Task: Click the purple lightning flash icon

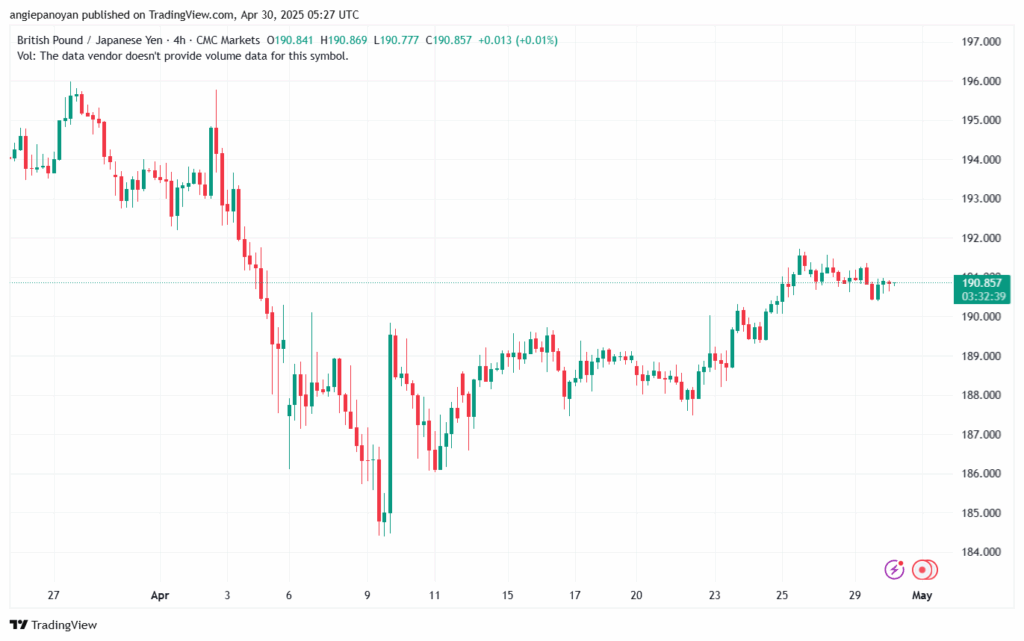Action: pos(894,570)
